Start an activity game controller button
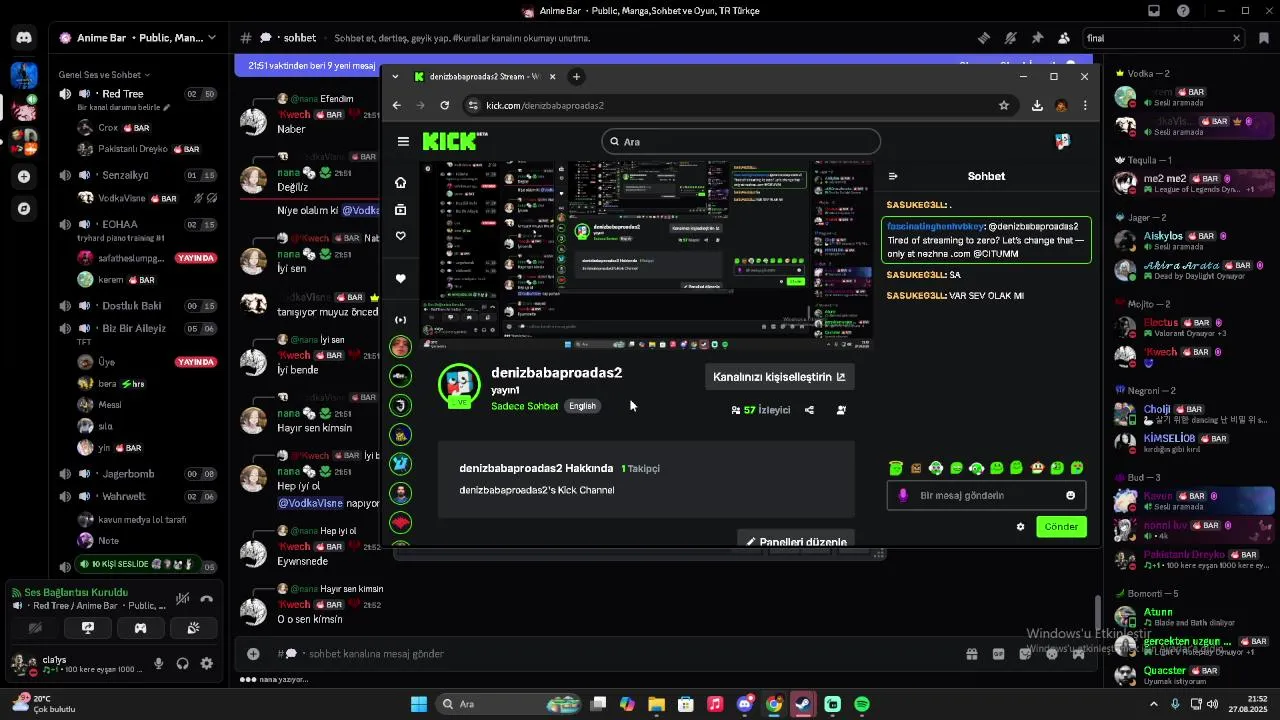The height and width of the screenshot is (720, 1280). (141, 628)
